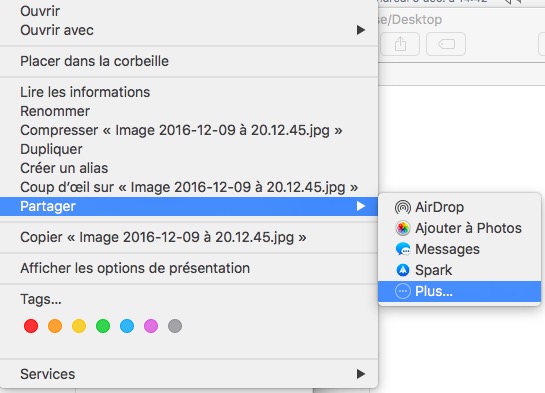545x393 pixels.
Task: Select Ajouter à Photos text
Action: [x=469, y=228]
